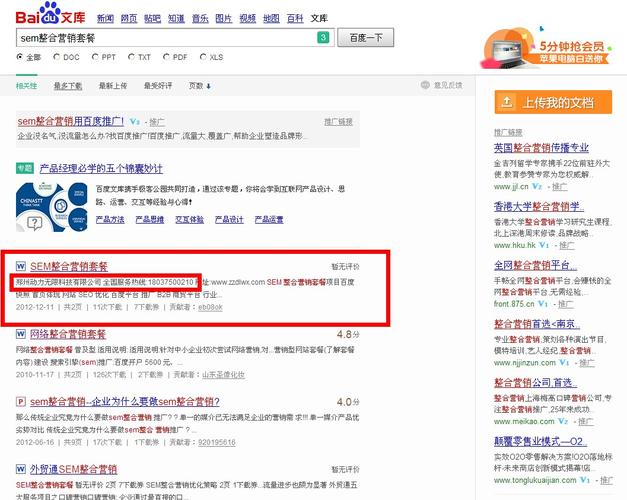The image size is (627, 500).
Task: Click the PDF icon beside sem整合营销 result
Action: coord(22,402)
